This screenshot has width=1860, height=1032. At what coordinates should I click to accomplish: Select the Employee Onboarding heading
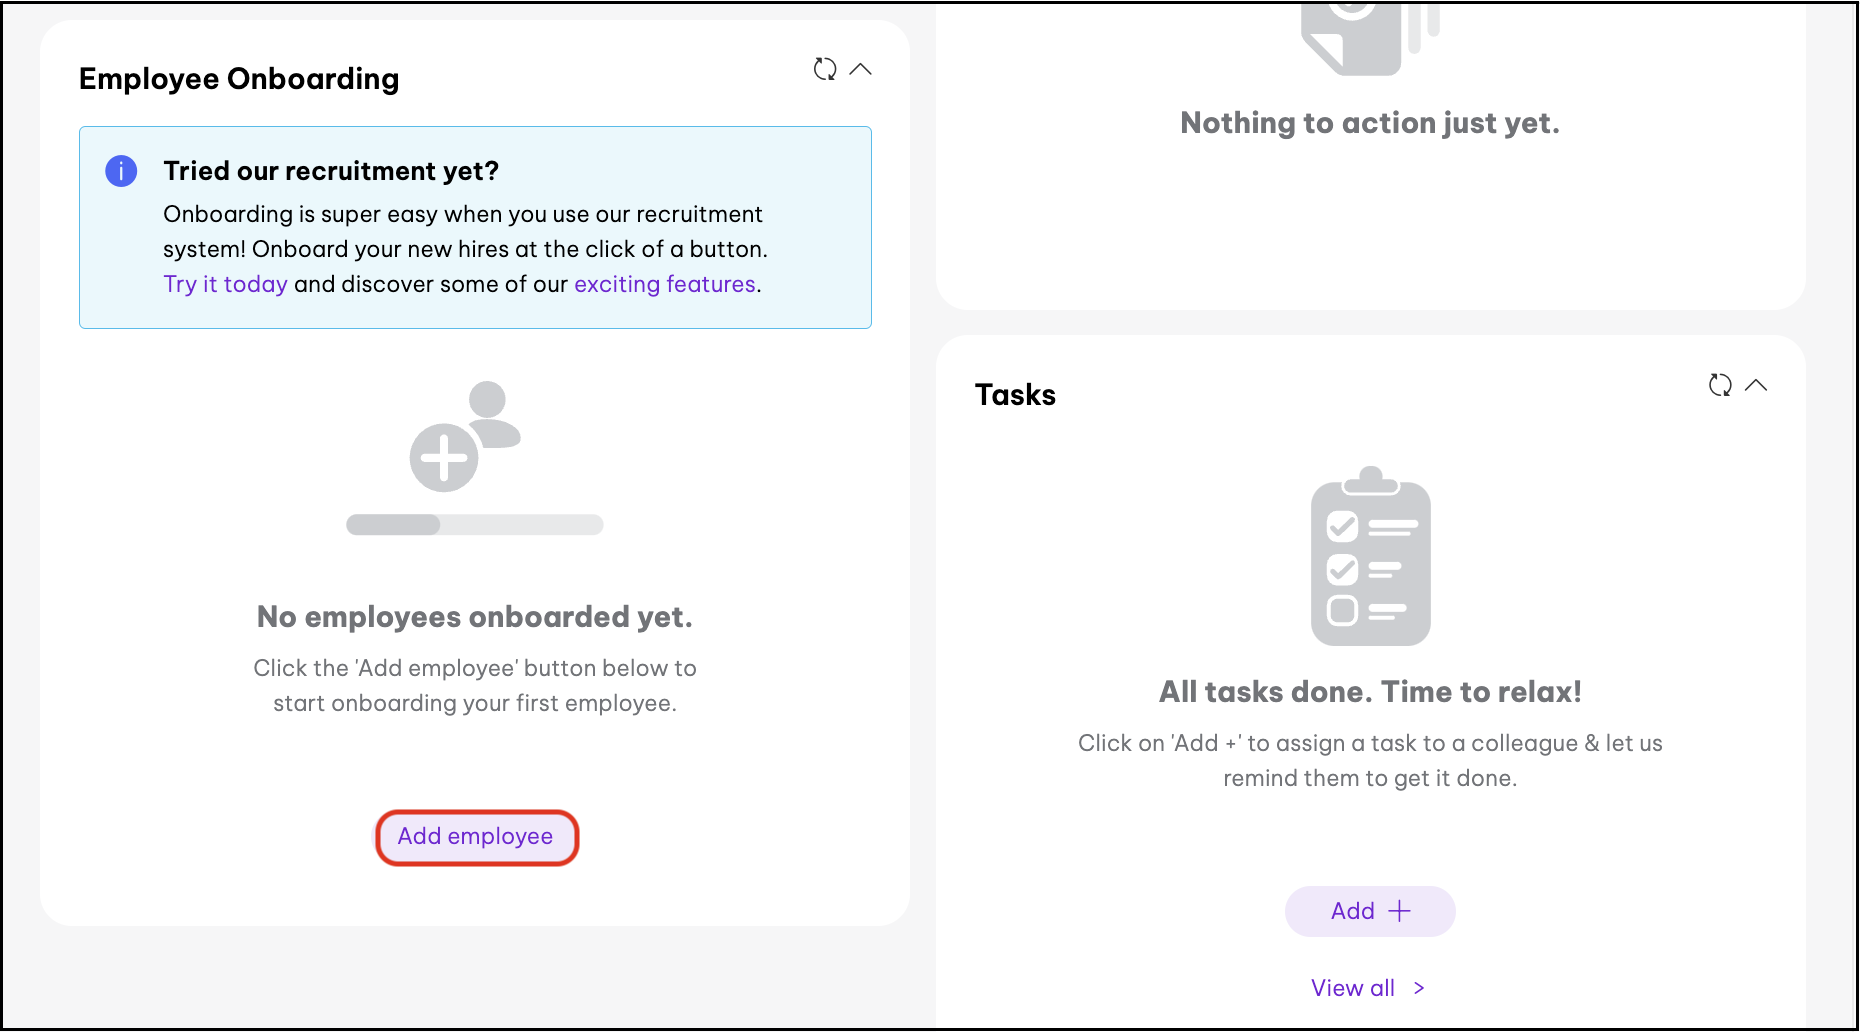click(239, 79)
